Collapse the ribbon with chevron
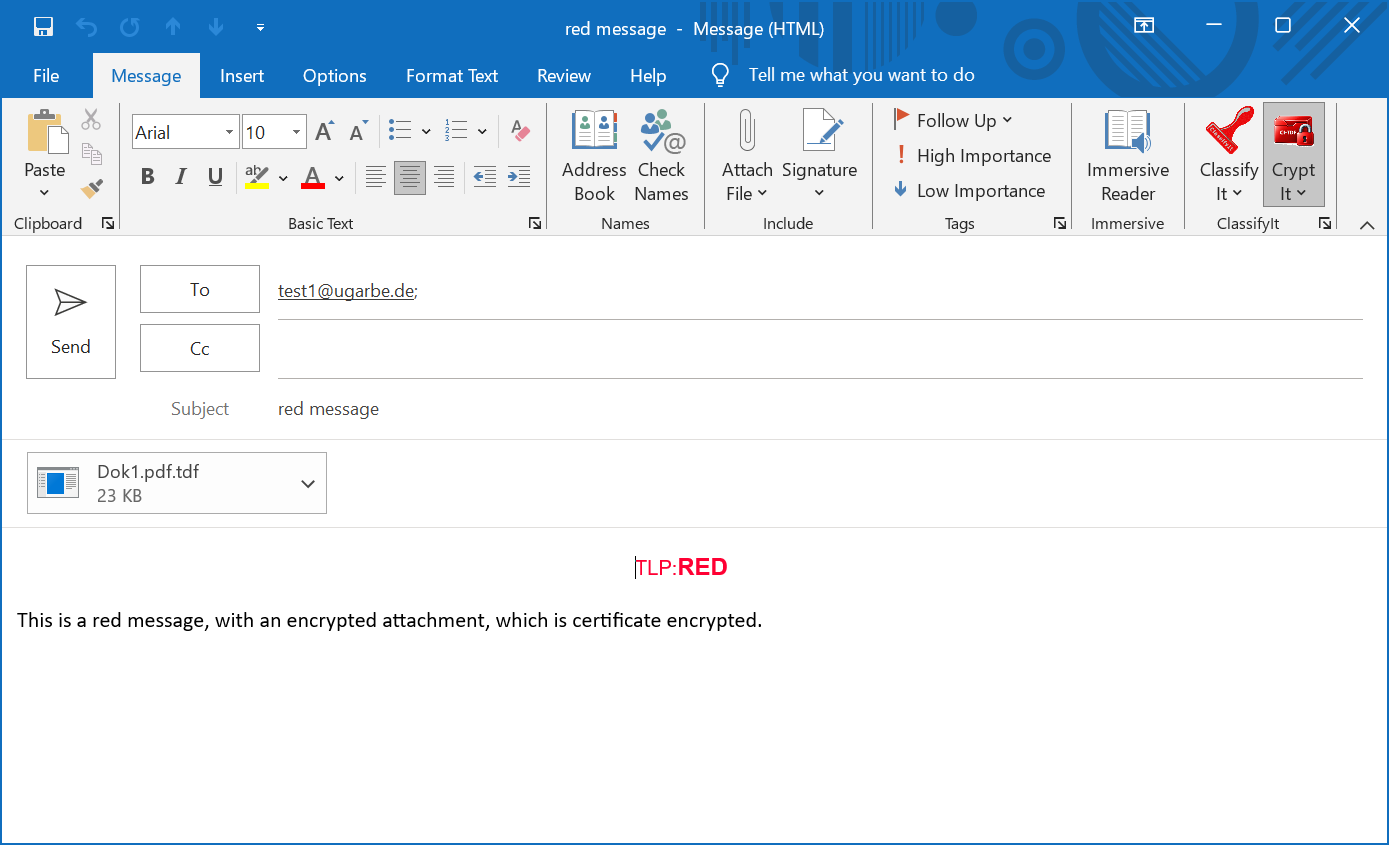 pos(1367,225)
